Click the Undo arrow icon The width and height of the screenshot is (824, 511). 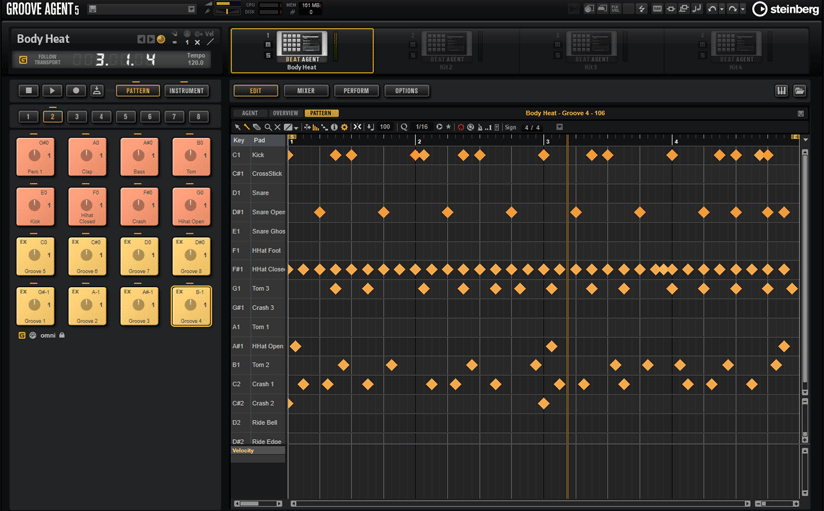tap(712, 9)
